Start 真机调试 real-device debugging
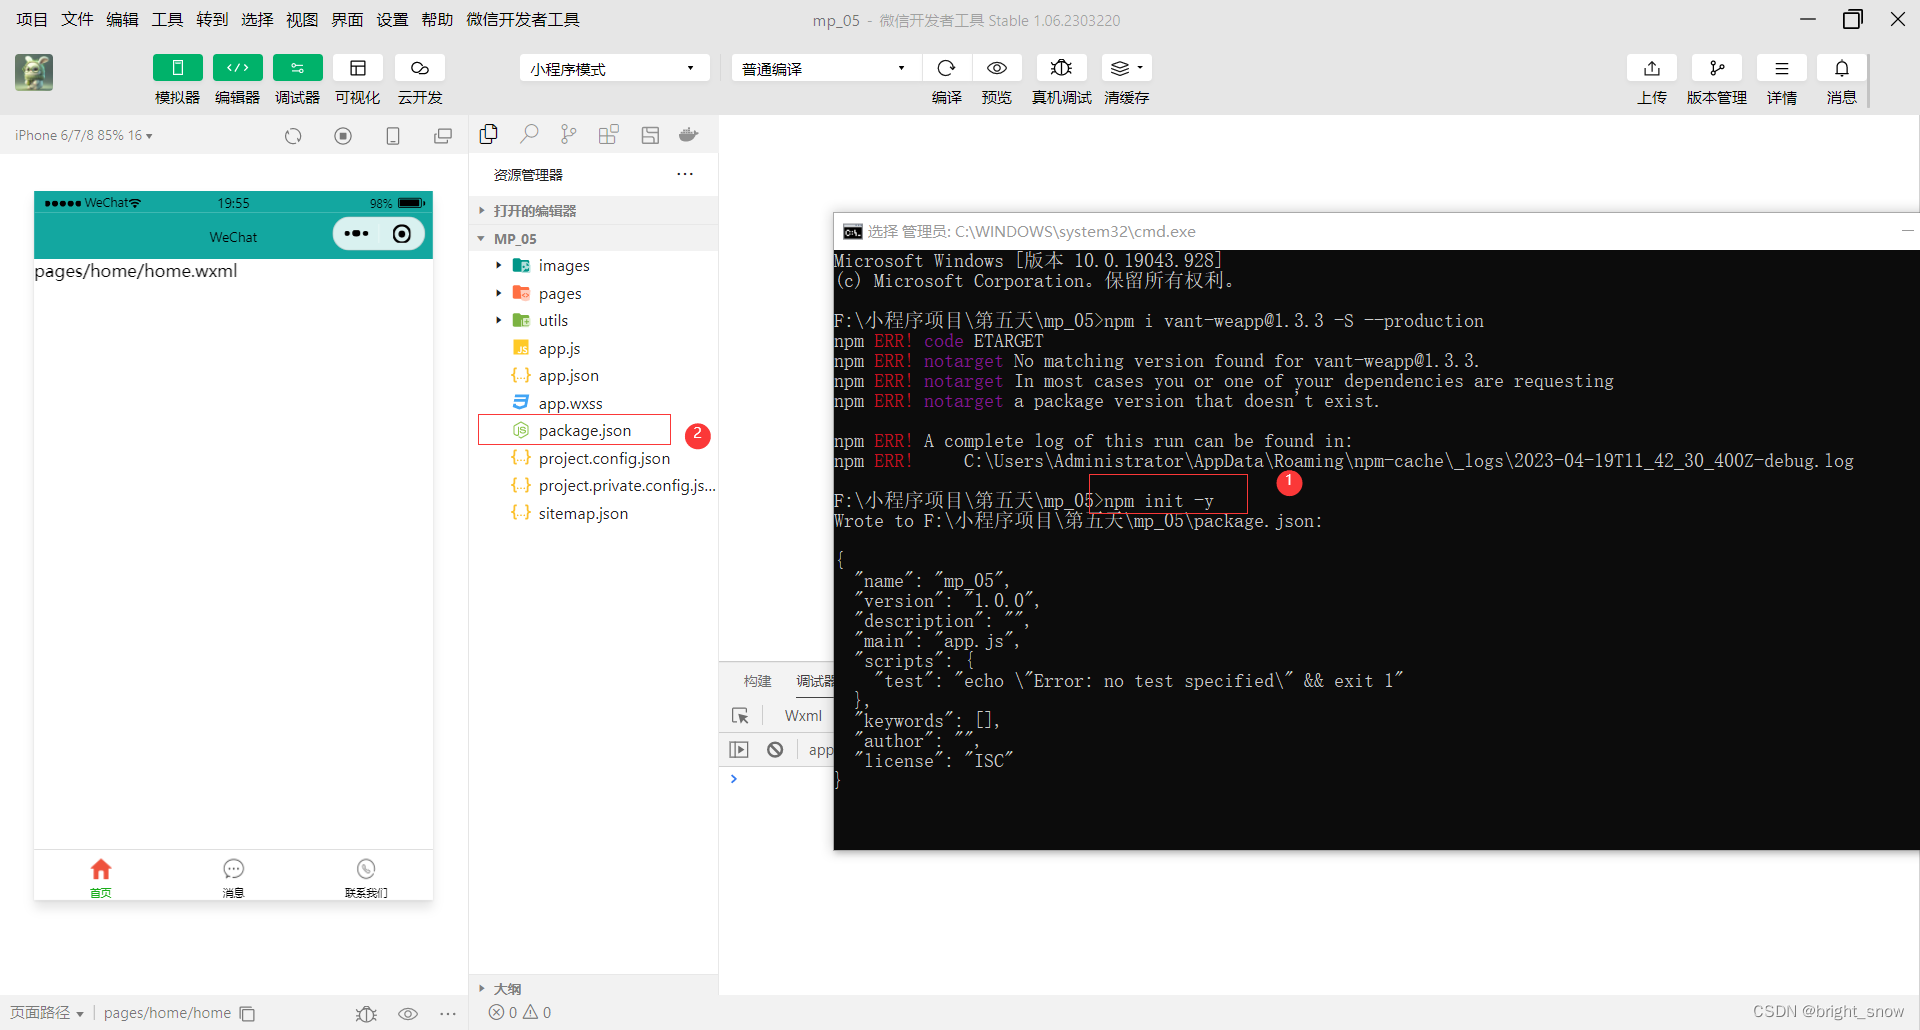Image resolution: width=1920 pixels, height=1030 pixels. (1061, 68)
